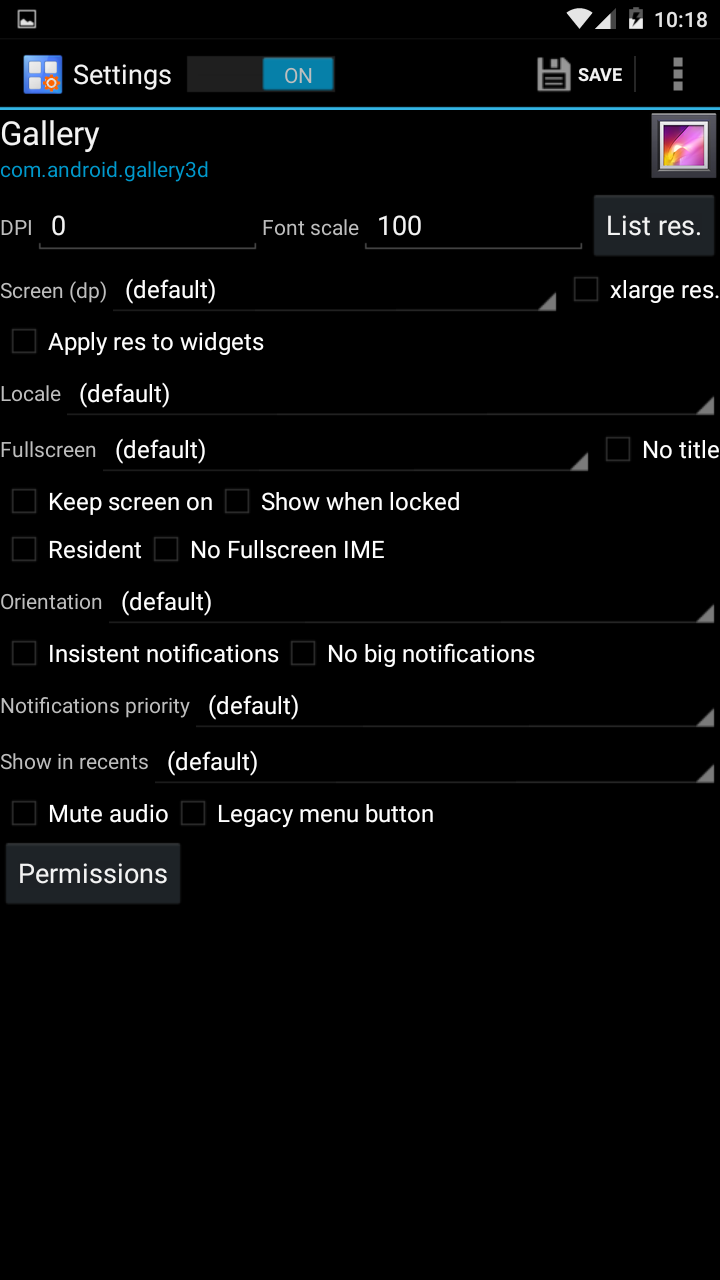Viewport: 720px width, 1280px height.
Task: Click the List res. button
Action: (654, 226)
